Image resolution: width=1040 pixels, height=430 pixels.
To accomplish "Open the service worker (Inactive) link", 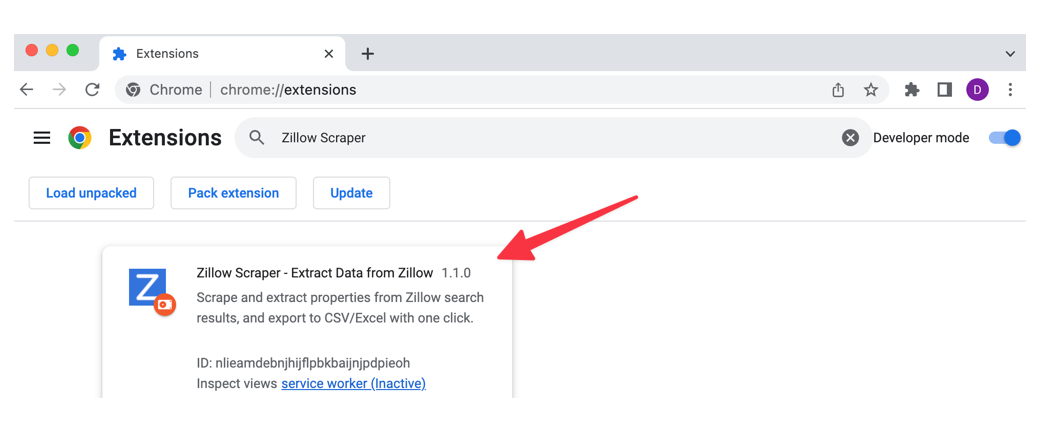I will [x=354, y=384].
